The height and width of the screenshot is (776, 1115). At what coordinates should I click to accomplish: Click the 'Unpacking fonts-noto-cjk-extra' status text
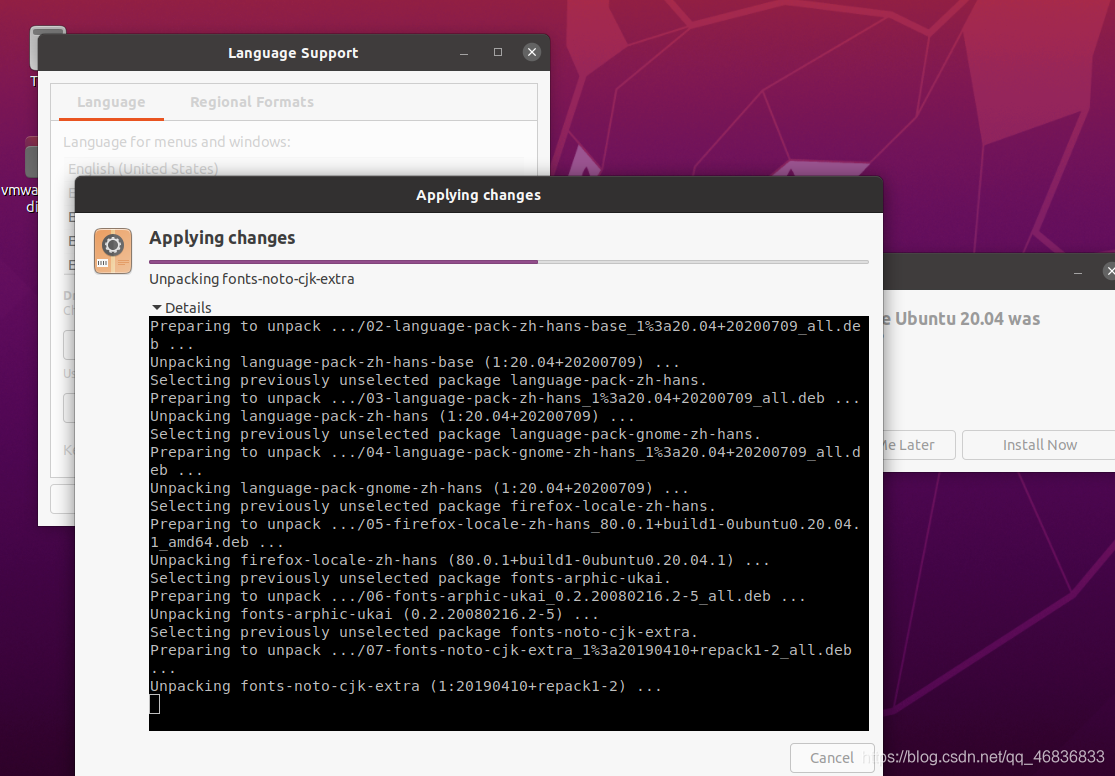tap(252, 279)
